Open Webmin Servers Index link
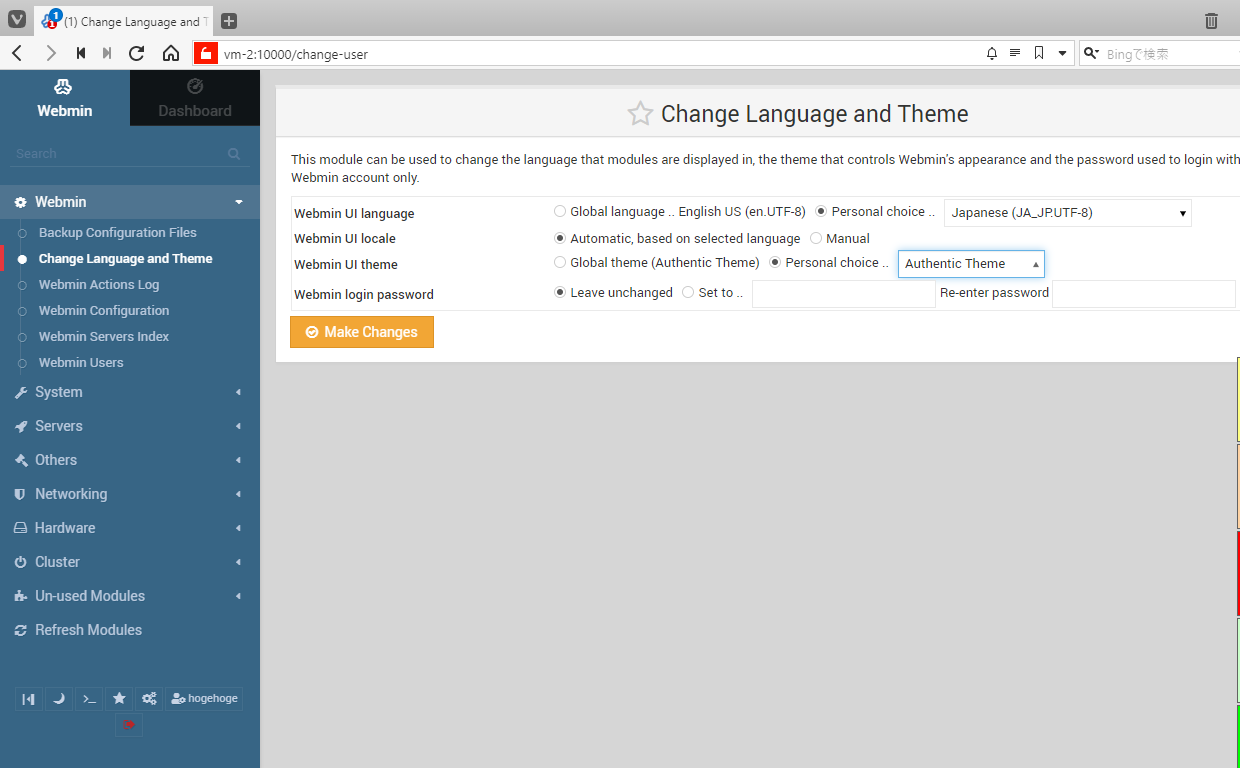 [104, 336]
